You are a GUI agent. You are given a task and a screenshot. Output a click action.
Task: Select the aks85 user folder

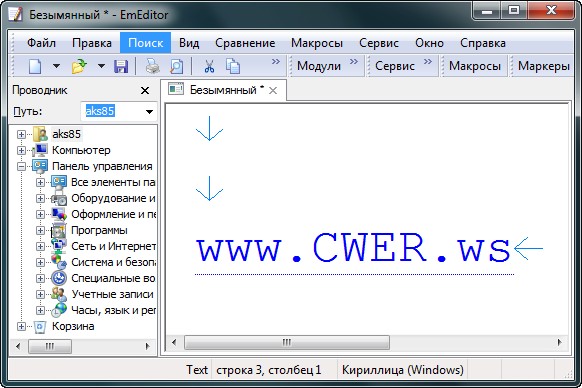tap(66, 134)
